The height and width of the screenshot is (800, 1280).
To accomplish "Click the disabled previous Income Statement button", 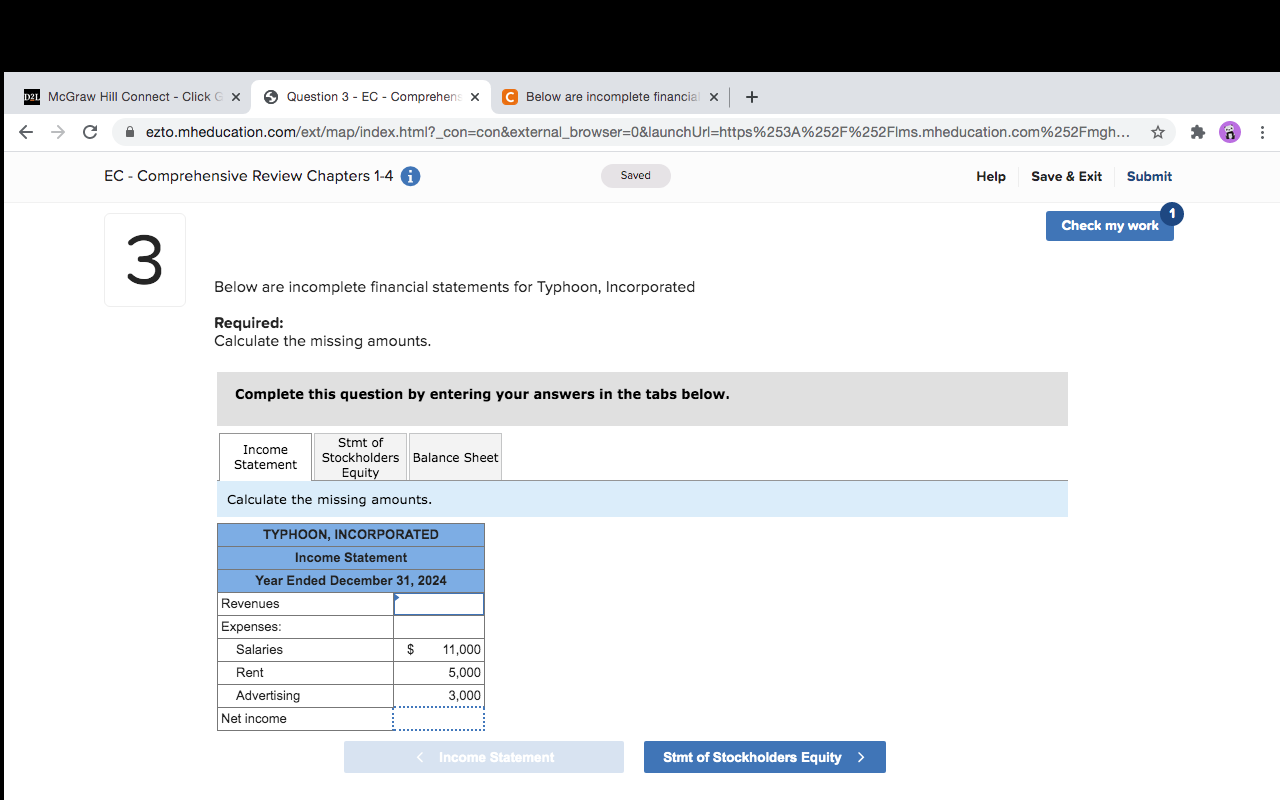I will (484, 757).
